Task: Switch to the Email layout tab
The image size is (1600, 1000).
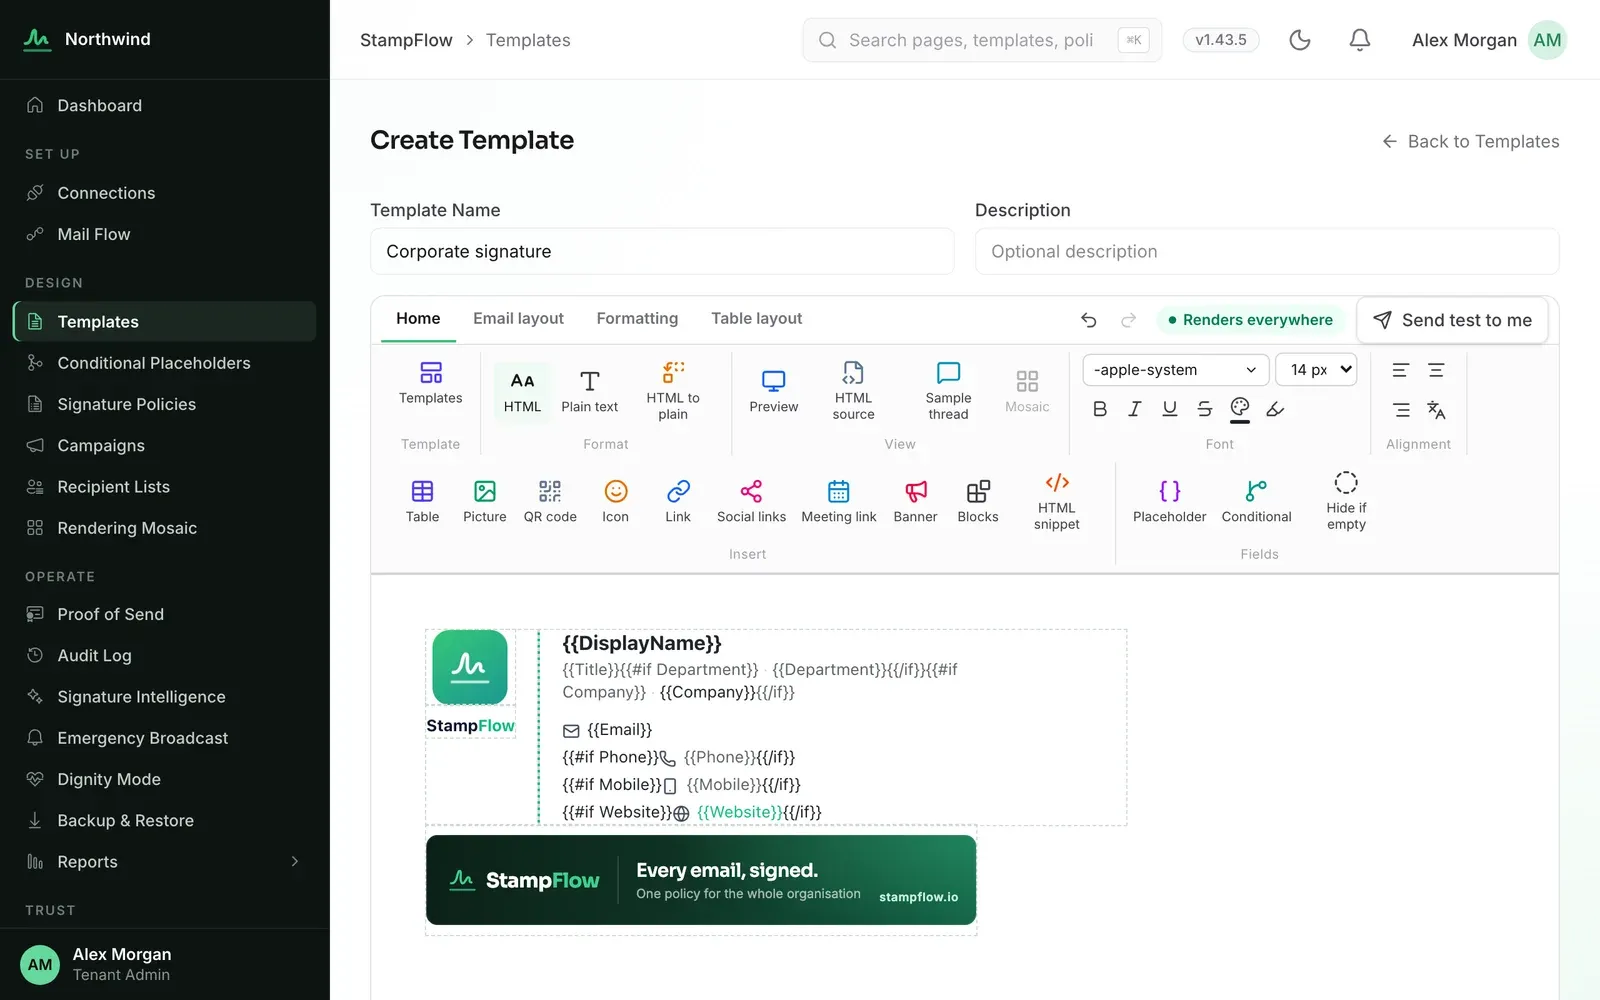Action: (x=518, y=319)
